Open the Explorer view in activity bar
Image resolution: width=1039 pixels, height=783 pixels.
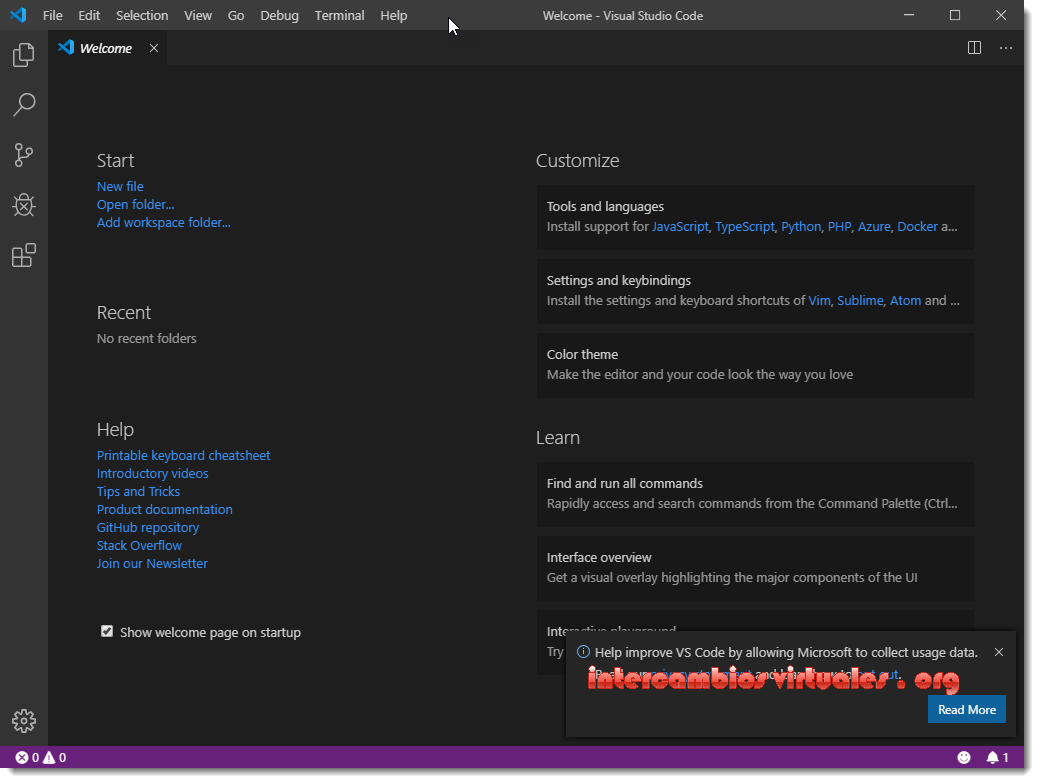24,54
